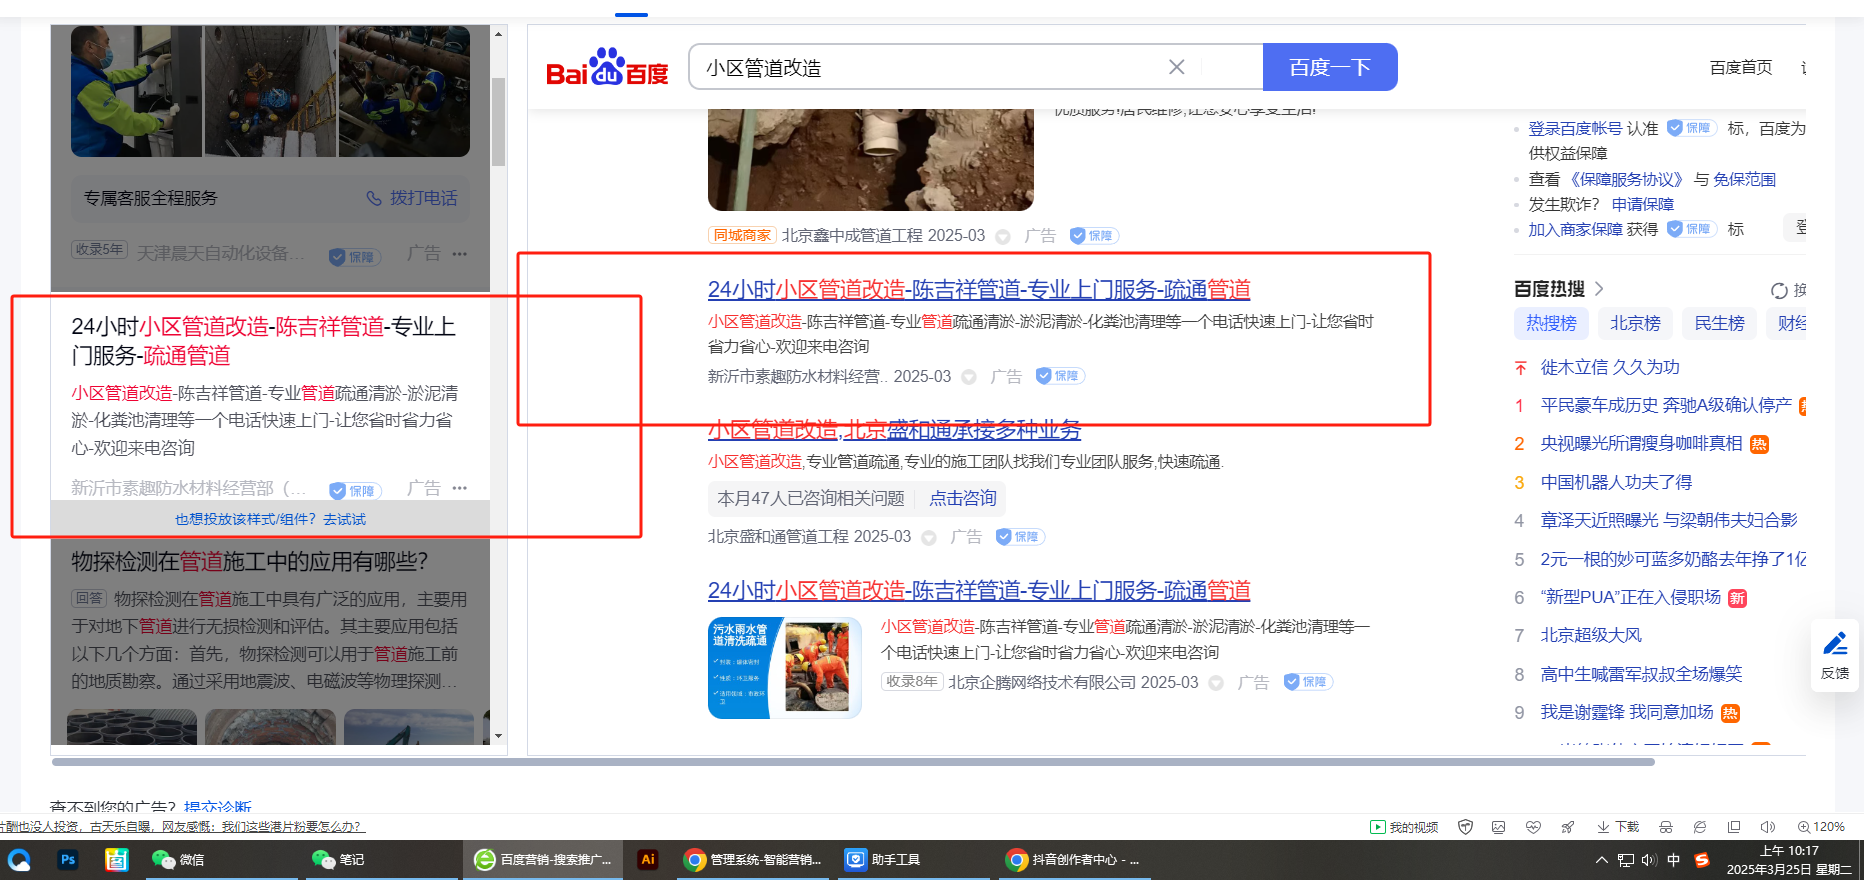Select the 民生榜 tab
The image size is (1864, 880).
click(1719, 323)
